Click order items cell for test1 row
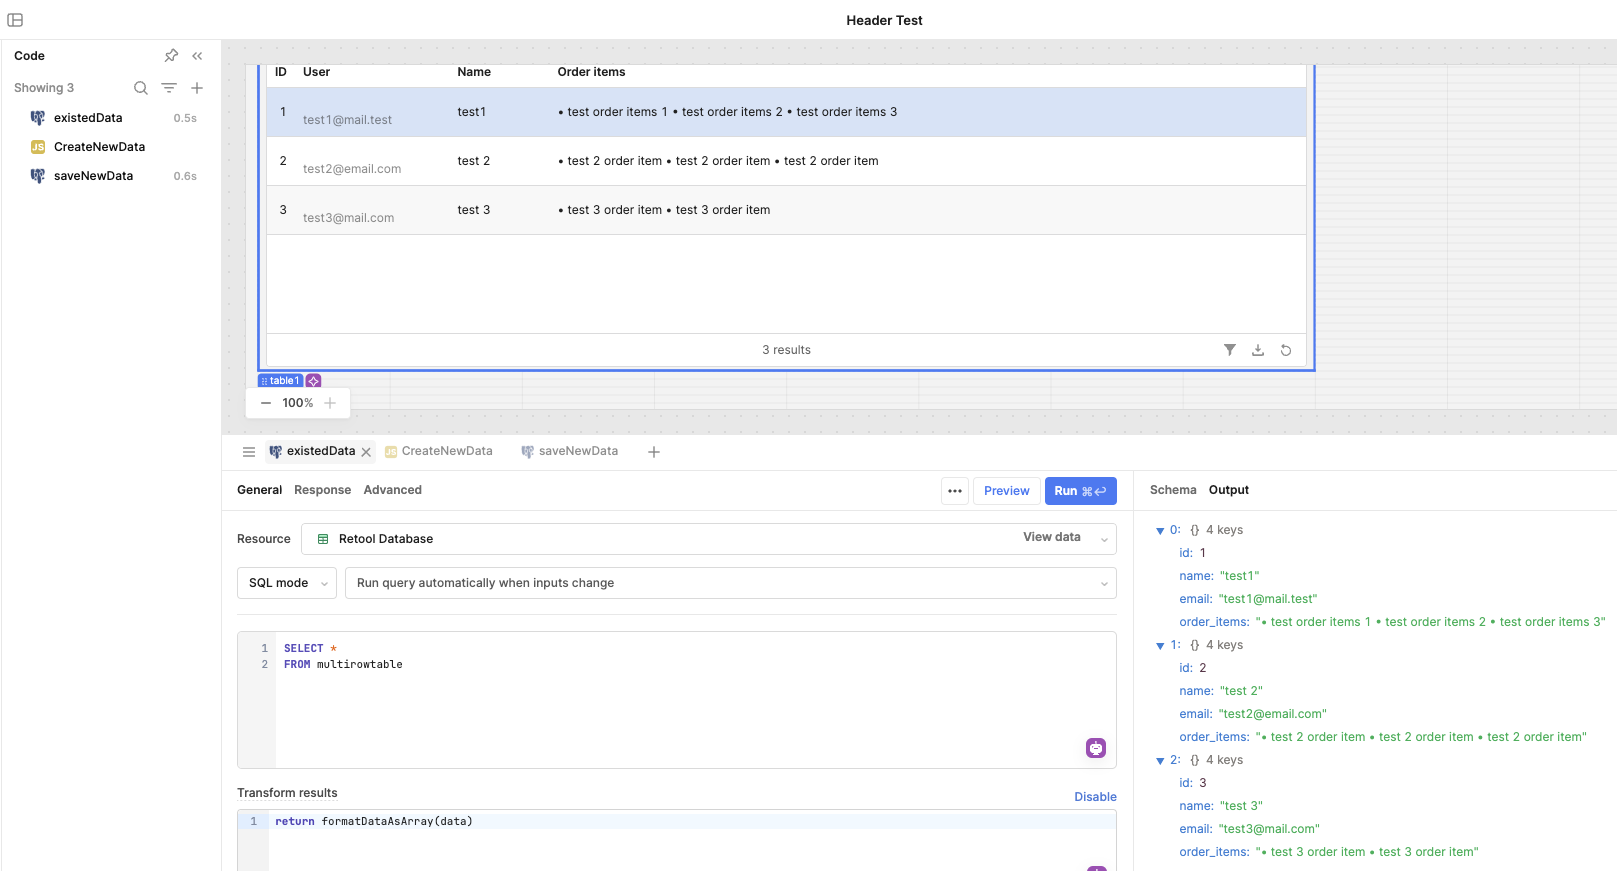The image size is (1617, 871). tap(728, 112)
